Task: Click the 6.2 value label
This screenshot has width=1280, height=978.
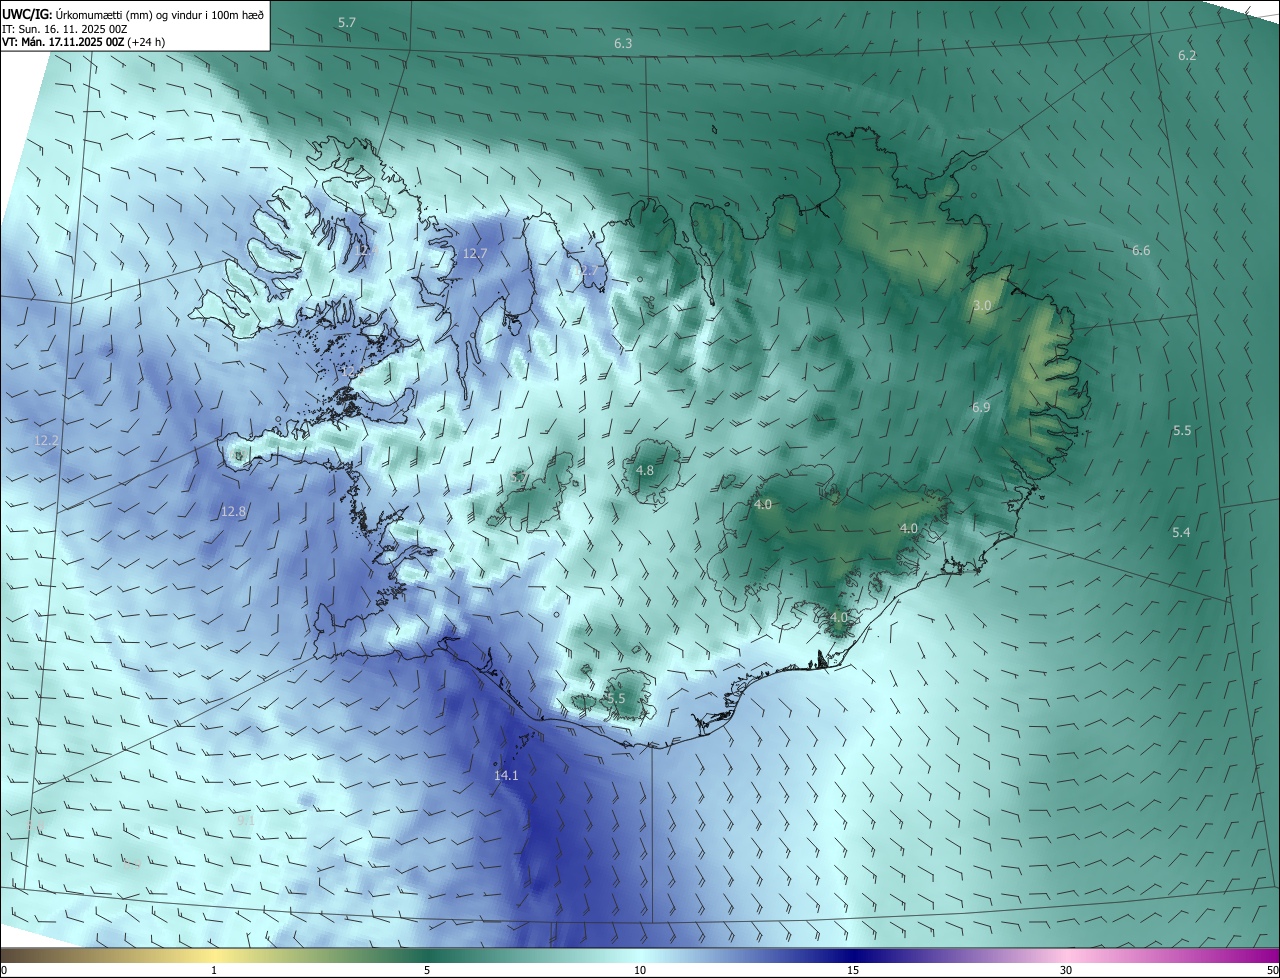Action: tap(1187, 56)
